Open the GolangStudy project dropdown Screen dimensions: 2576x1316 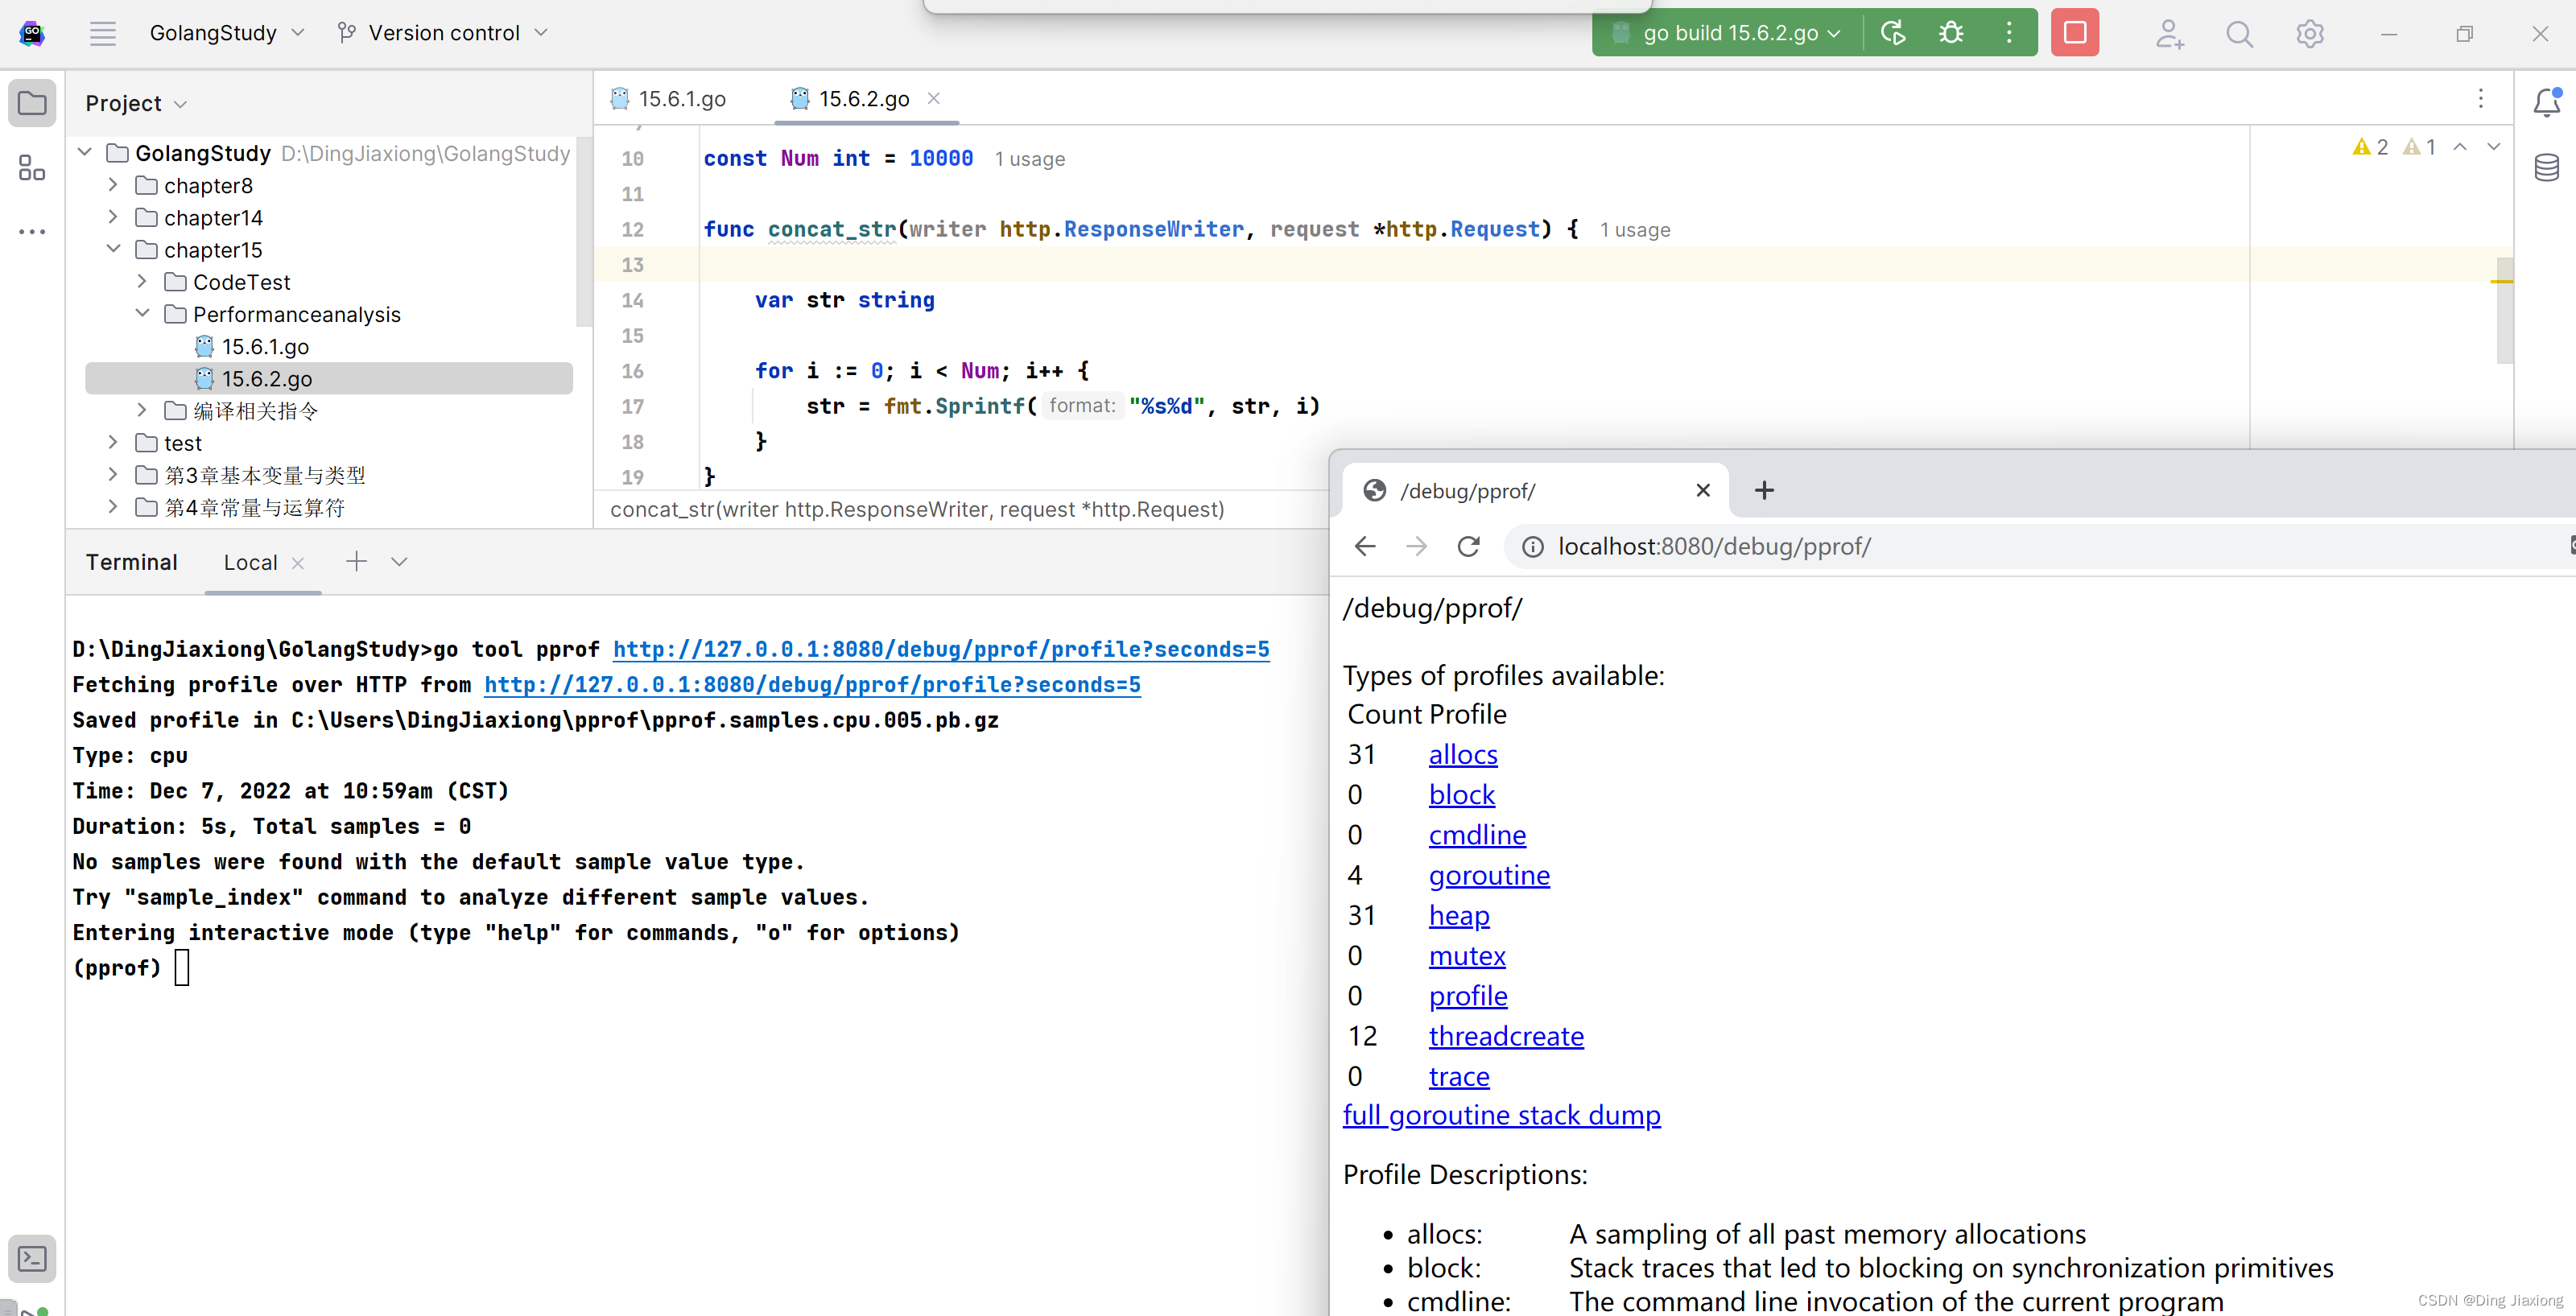(x=227, y=33)
